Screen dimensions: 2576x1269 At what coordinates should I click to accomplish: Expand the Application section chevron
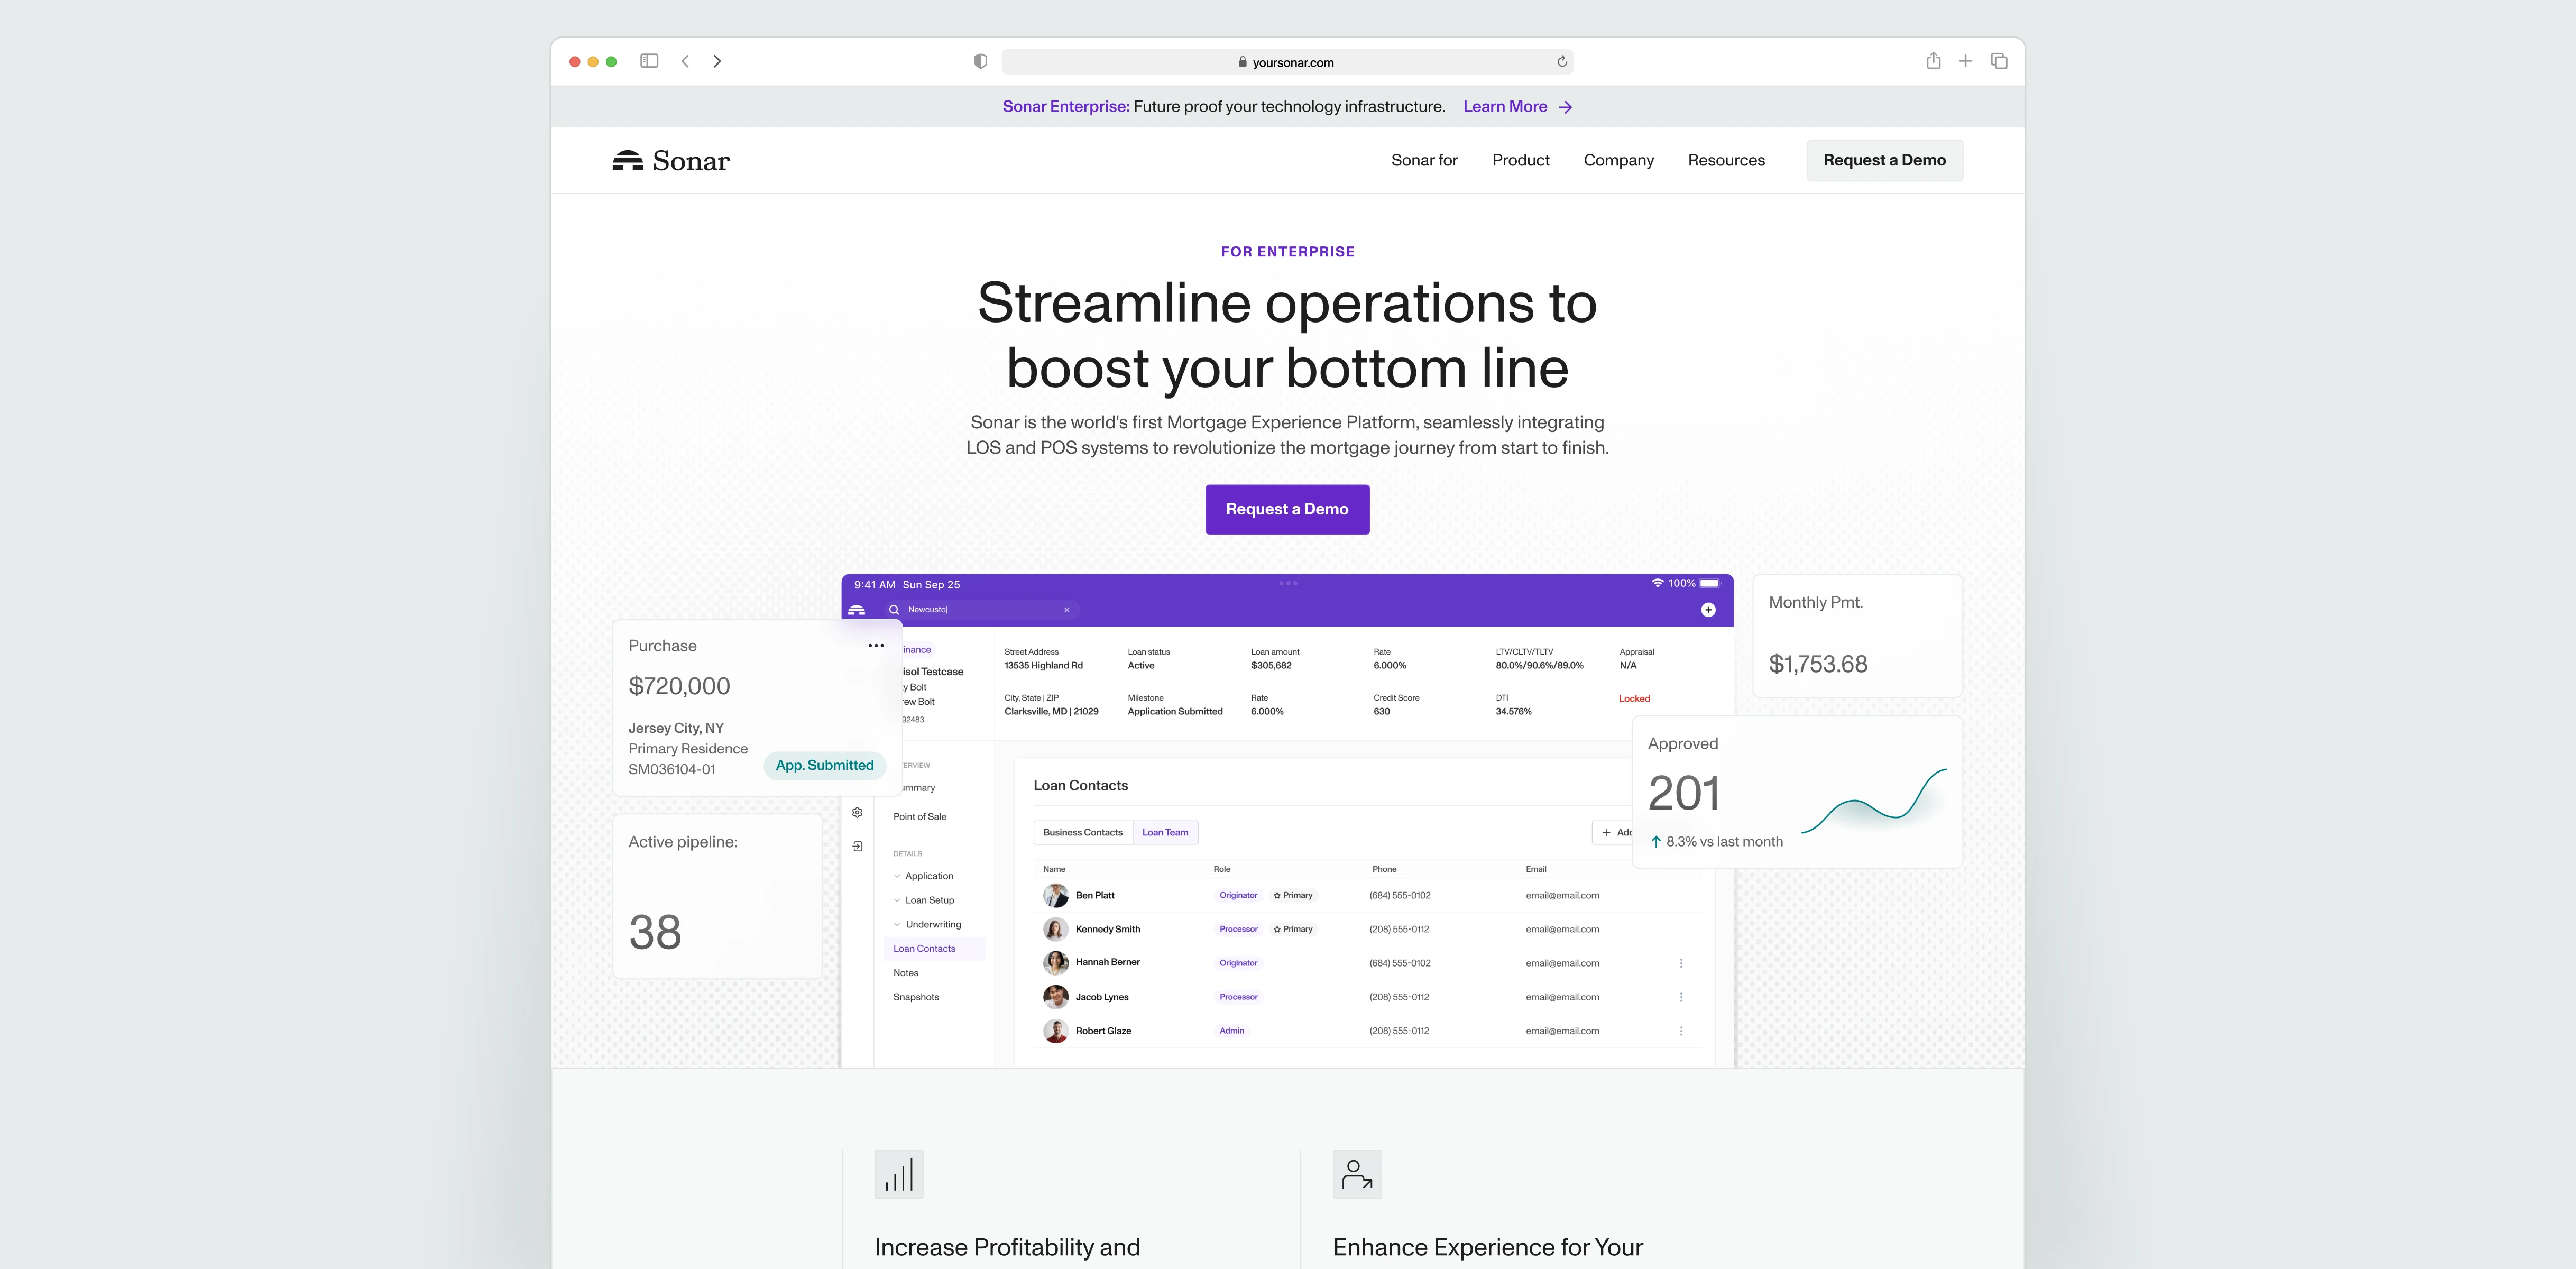coord(897,876)
